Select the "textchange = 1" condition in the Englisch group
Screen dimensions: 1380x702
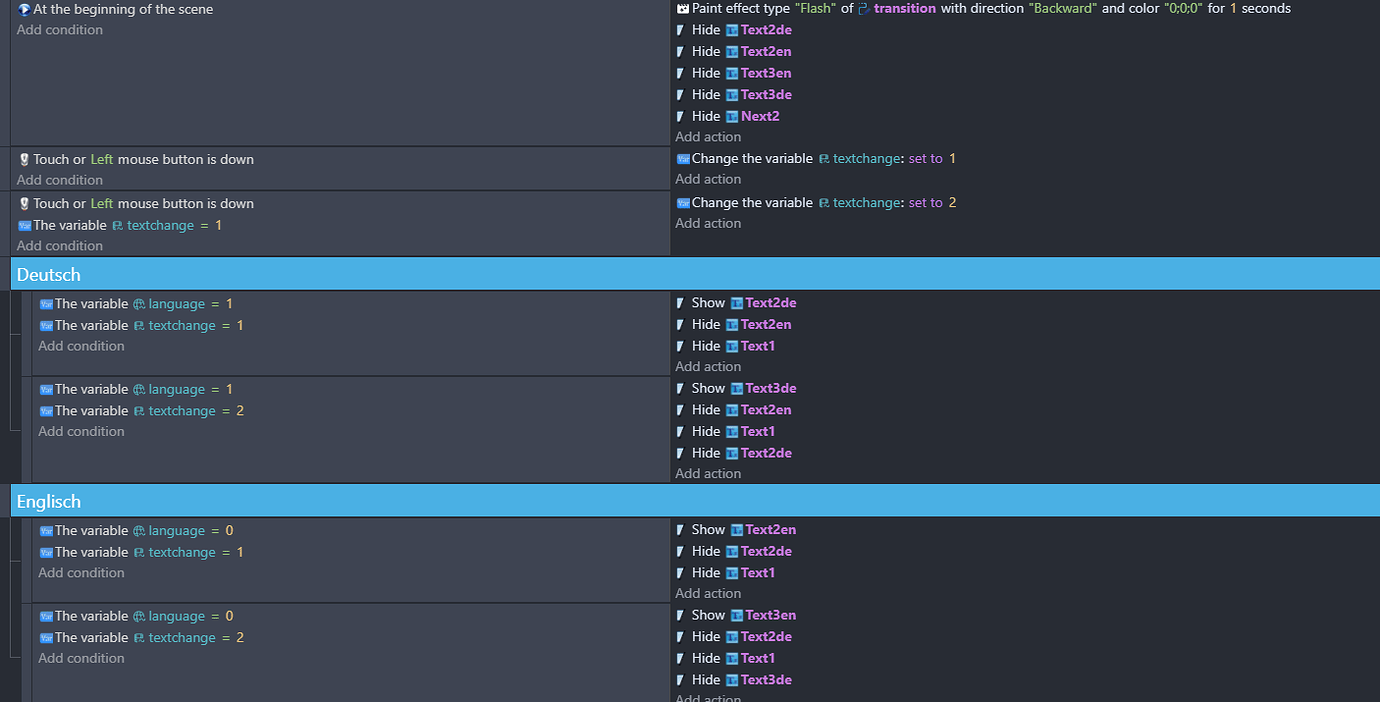coord(141,553)
